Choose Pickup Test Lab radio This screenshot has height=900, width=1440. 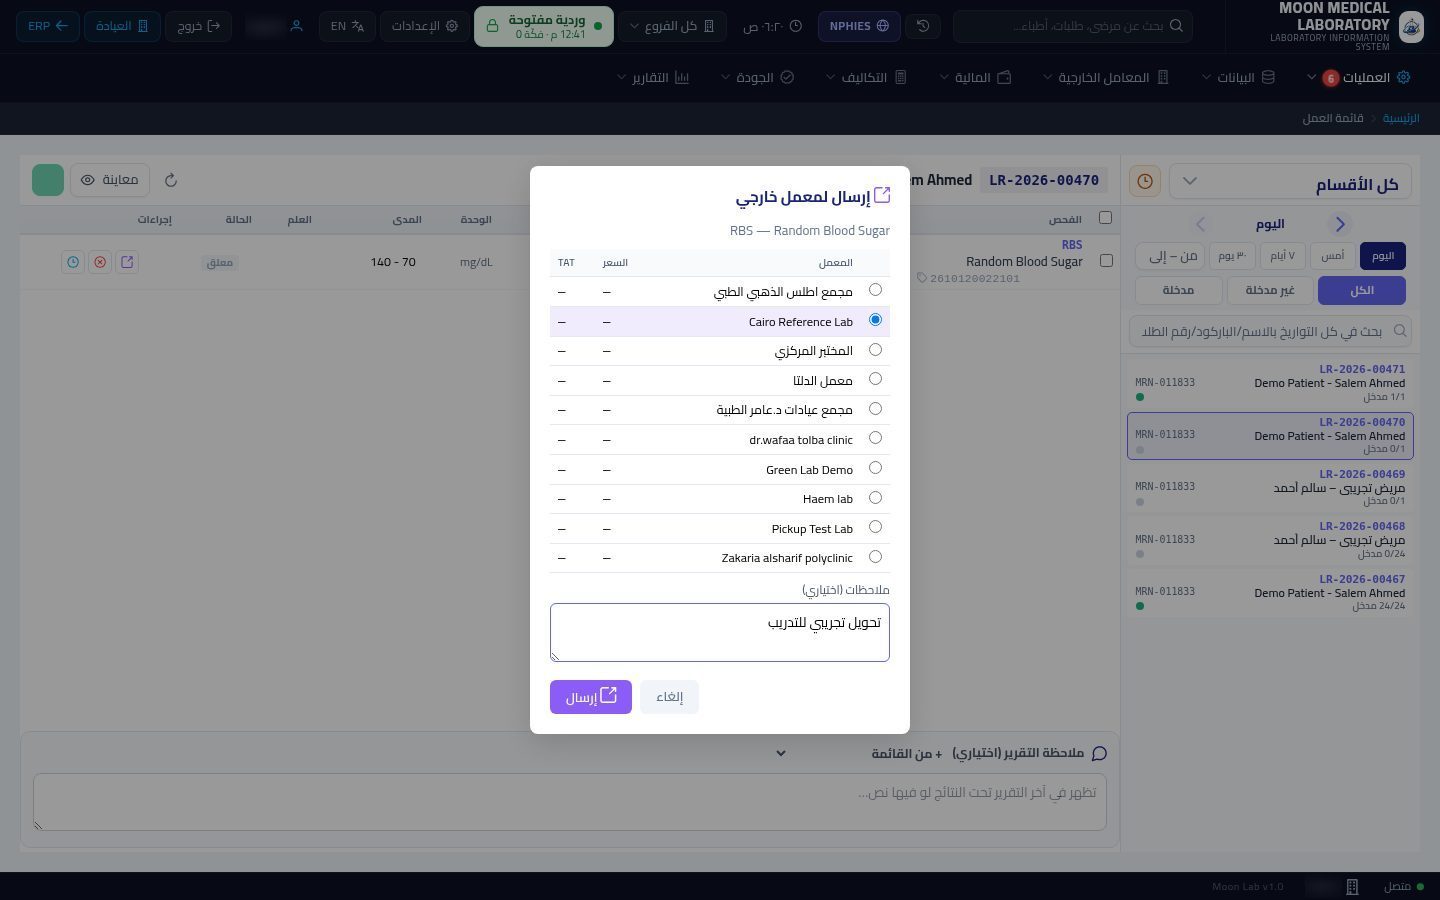coord(875,527)
